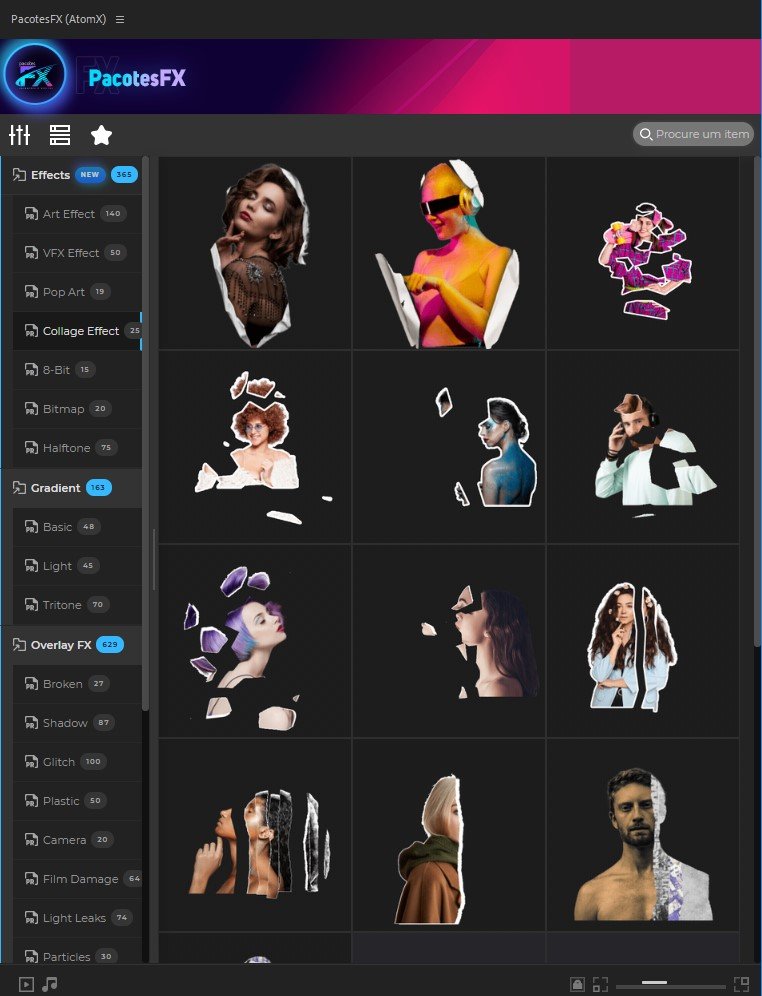Adjust the thumbnail size slider
The image size is (762, 996).
point(654,984)
